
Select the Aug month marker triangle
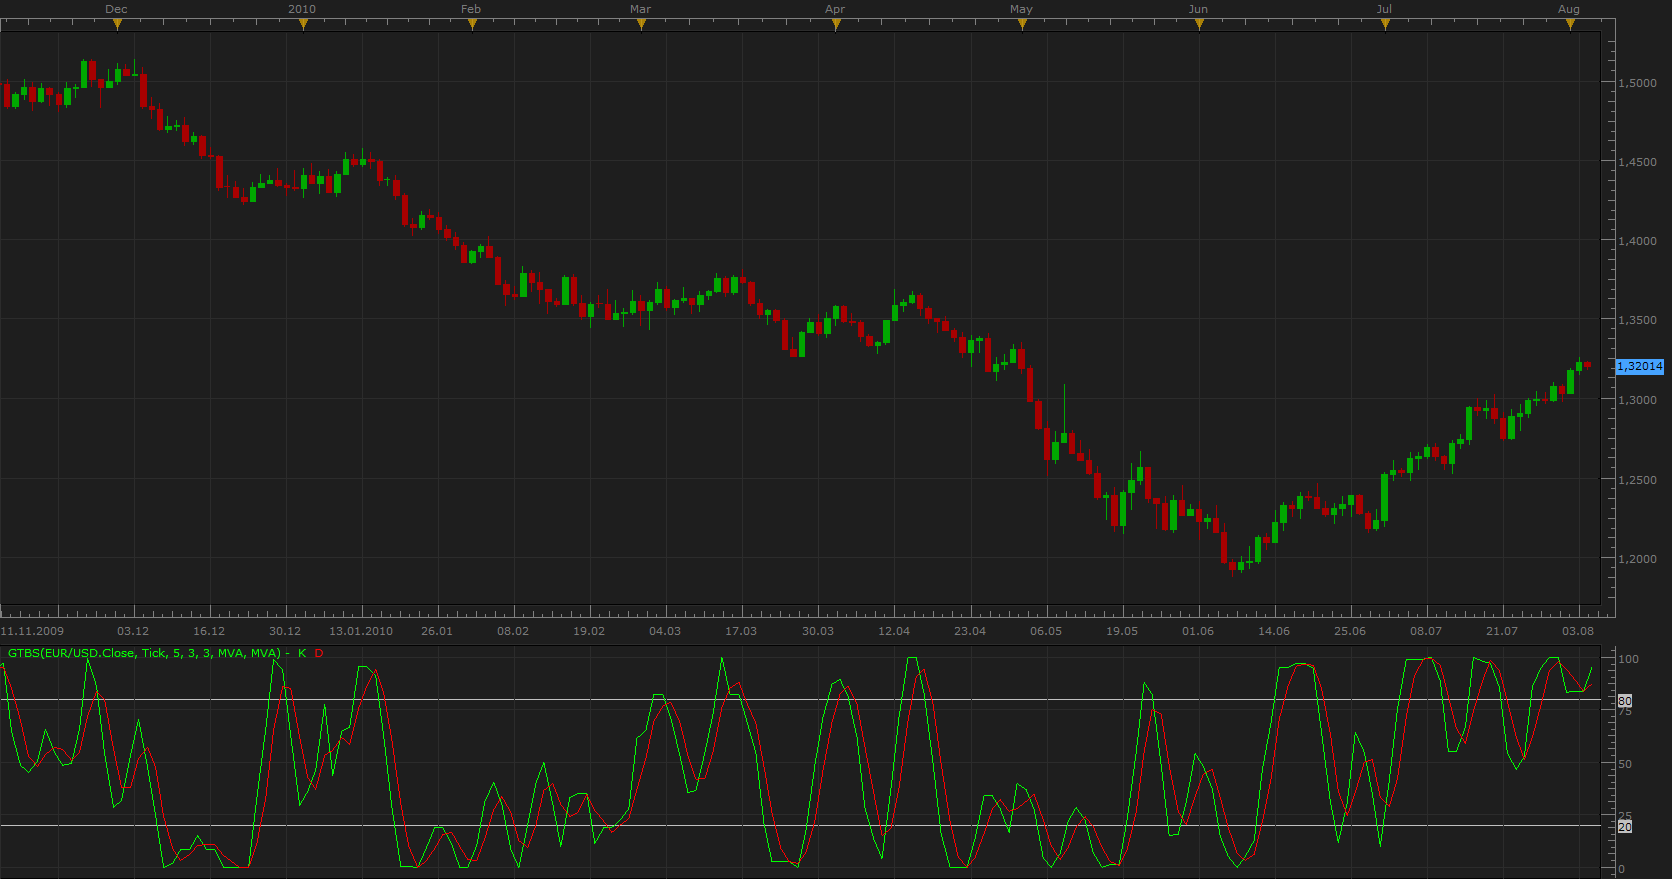point(1570,25)
